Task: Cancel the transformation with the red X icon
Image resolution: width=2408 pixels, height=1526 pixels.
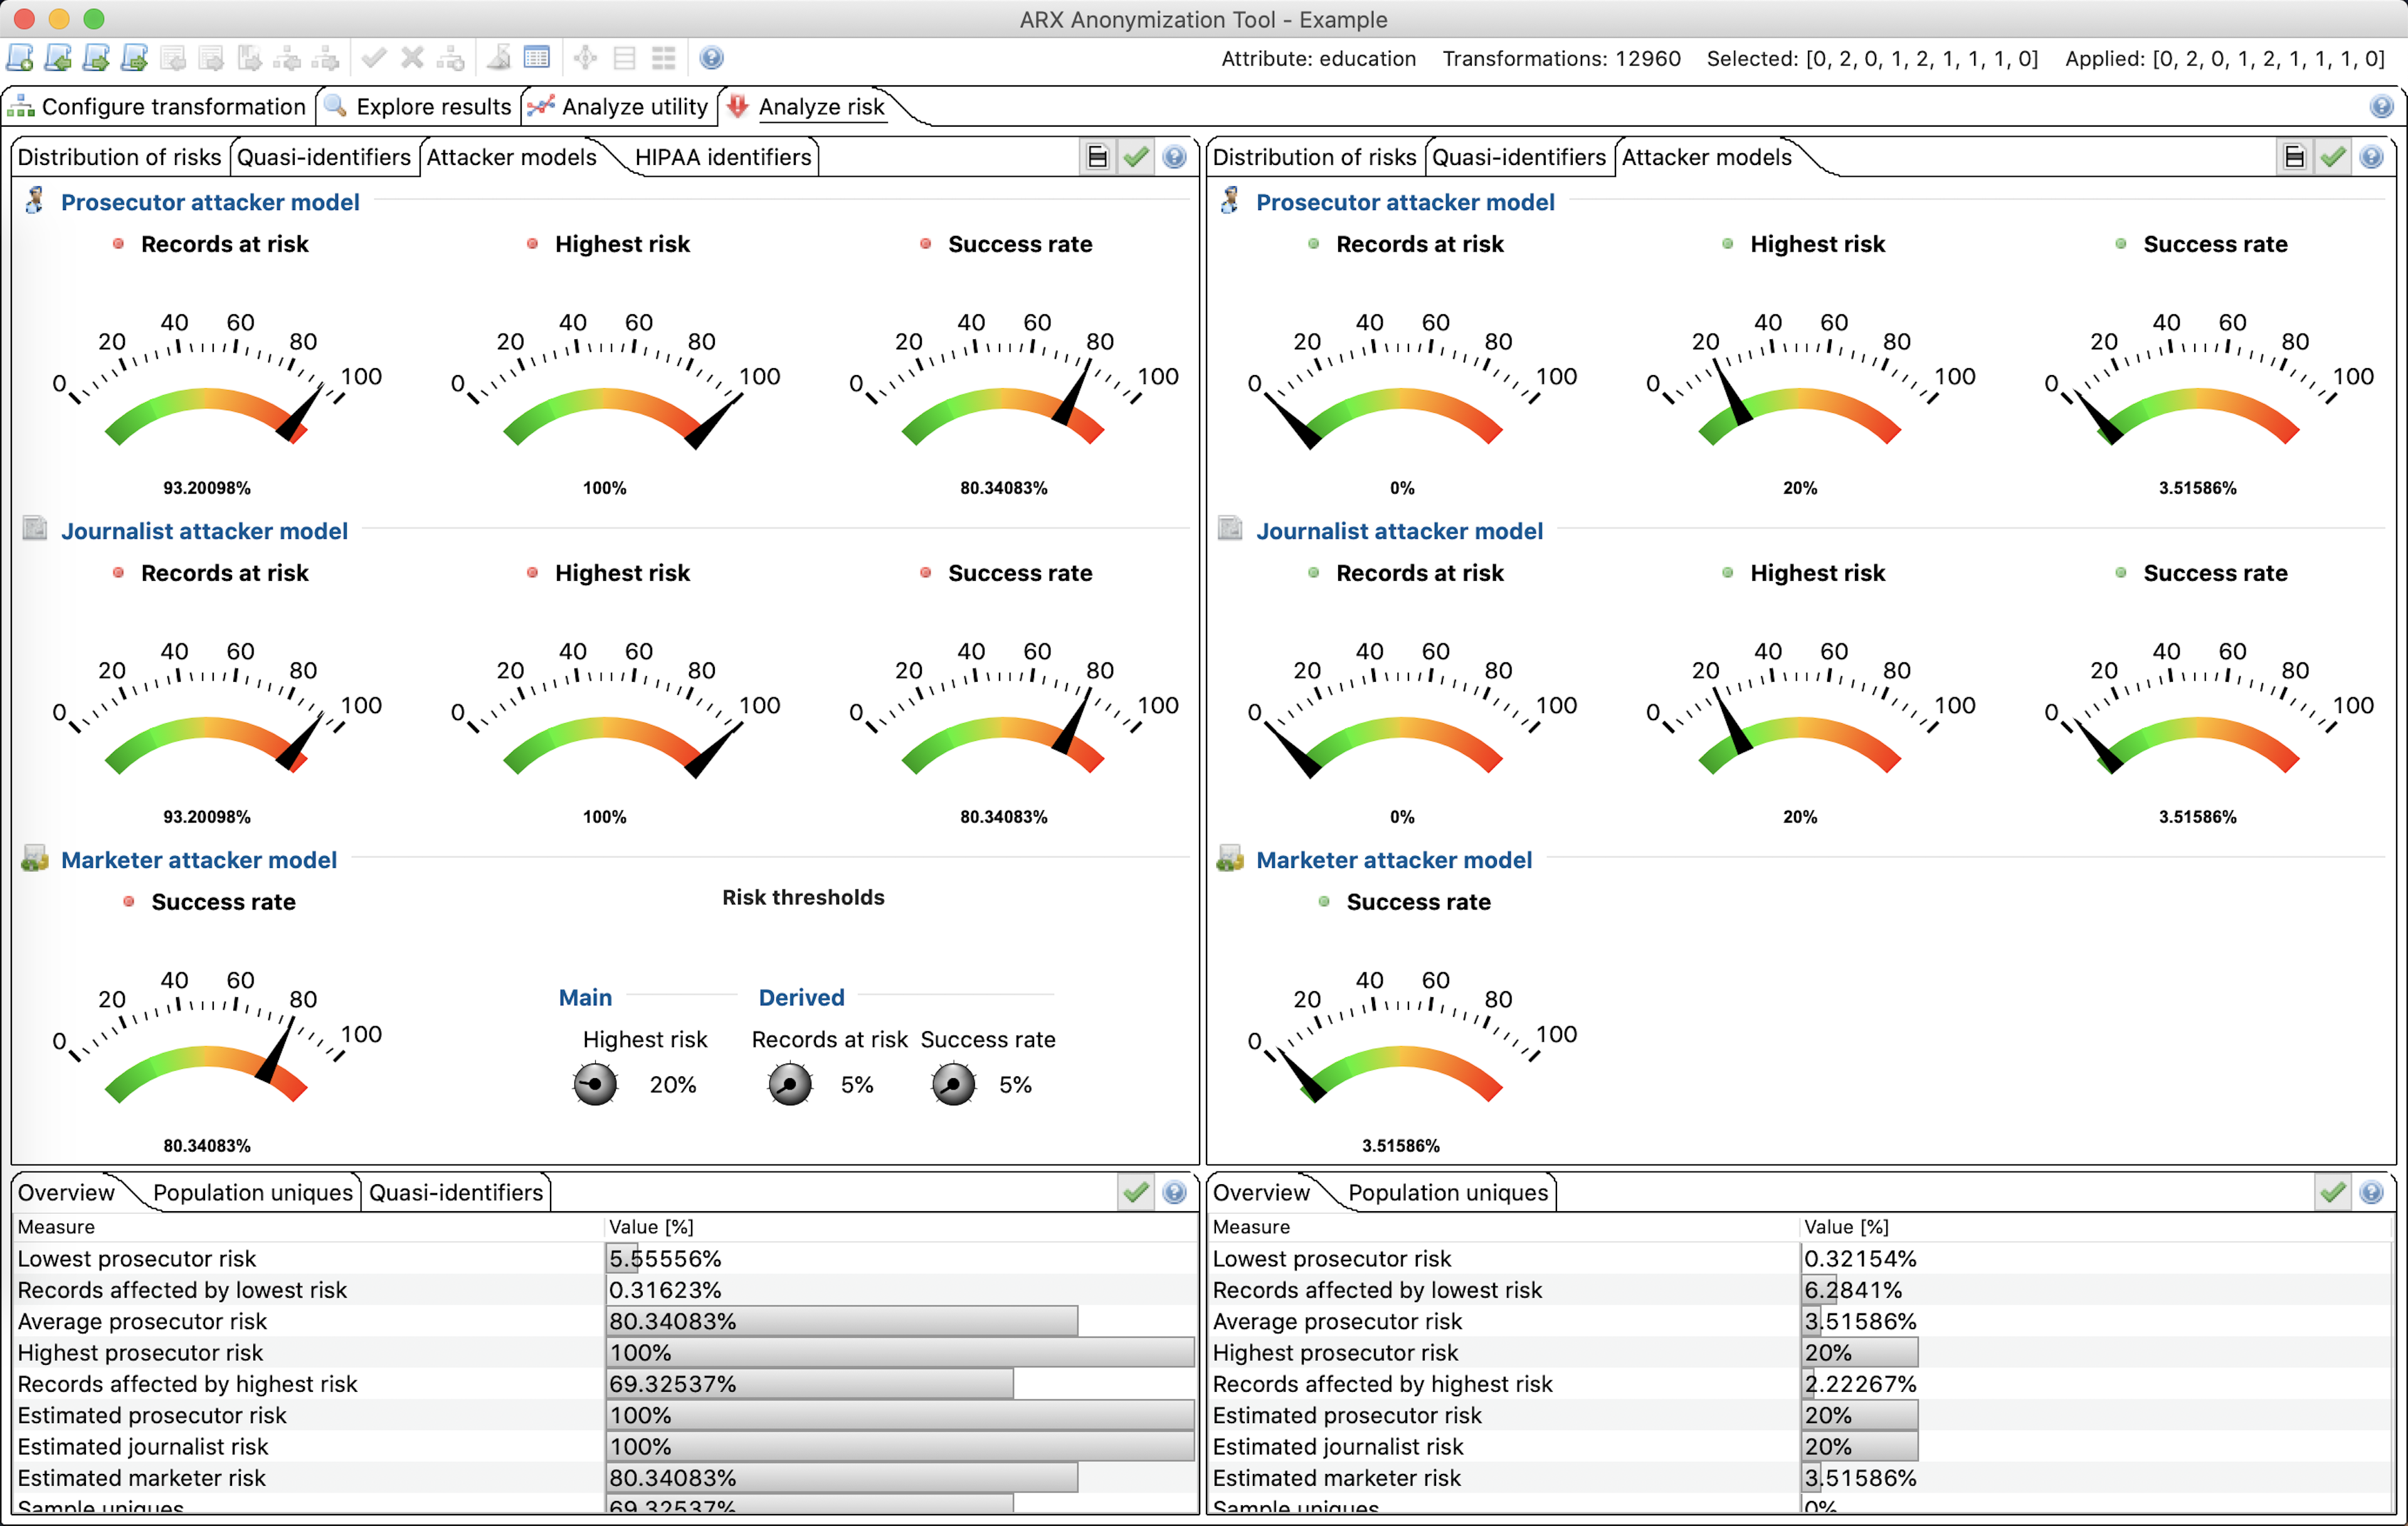Action: (x=411, y=57)
